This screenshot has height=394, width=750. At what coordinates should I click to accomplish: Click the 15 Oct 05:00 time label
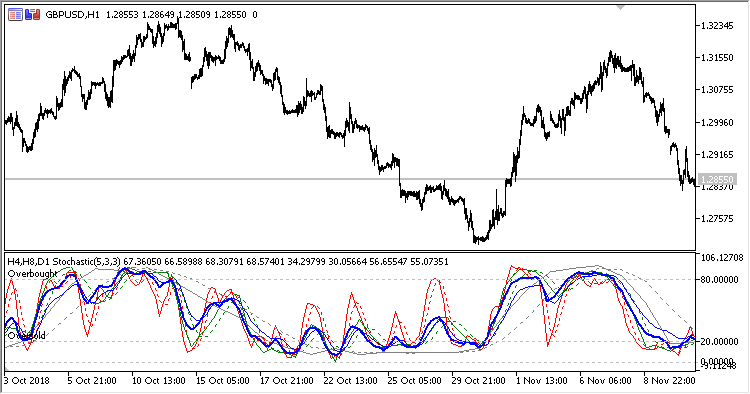[x=222, y=381]
